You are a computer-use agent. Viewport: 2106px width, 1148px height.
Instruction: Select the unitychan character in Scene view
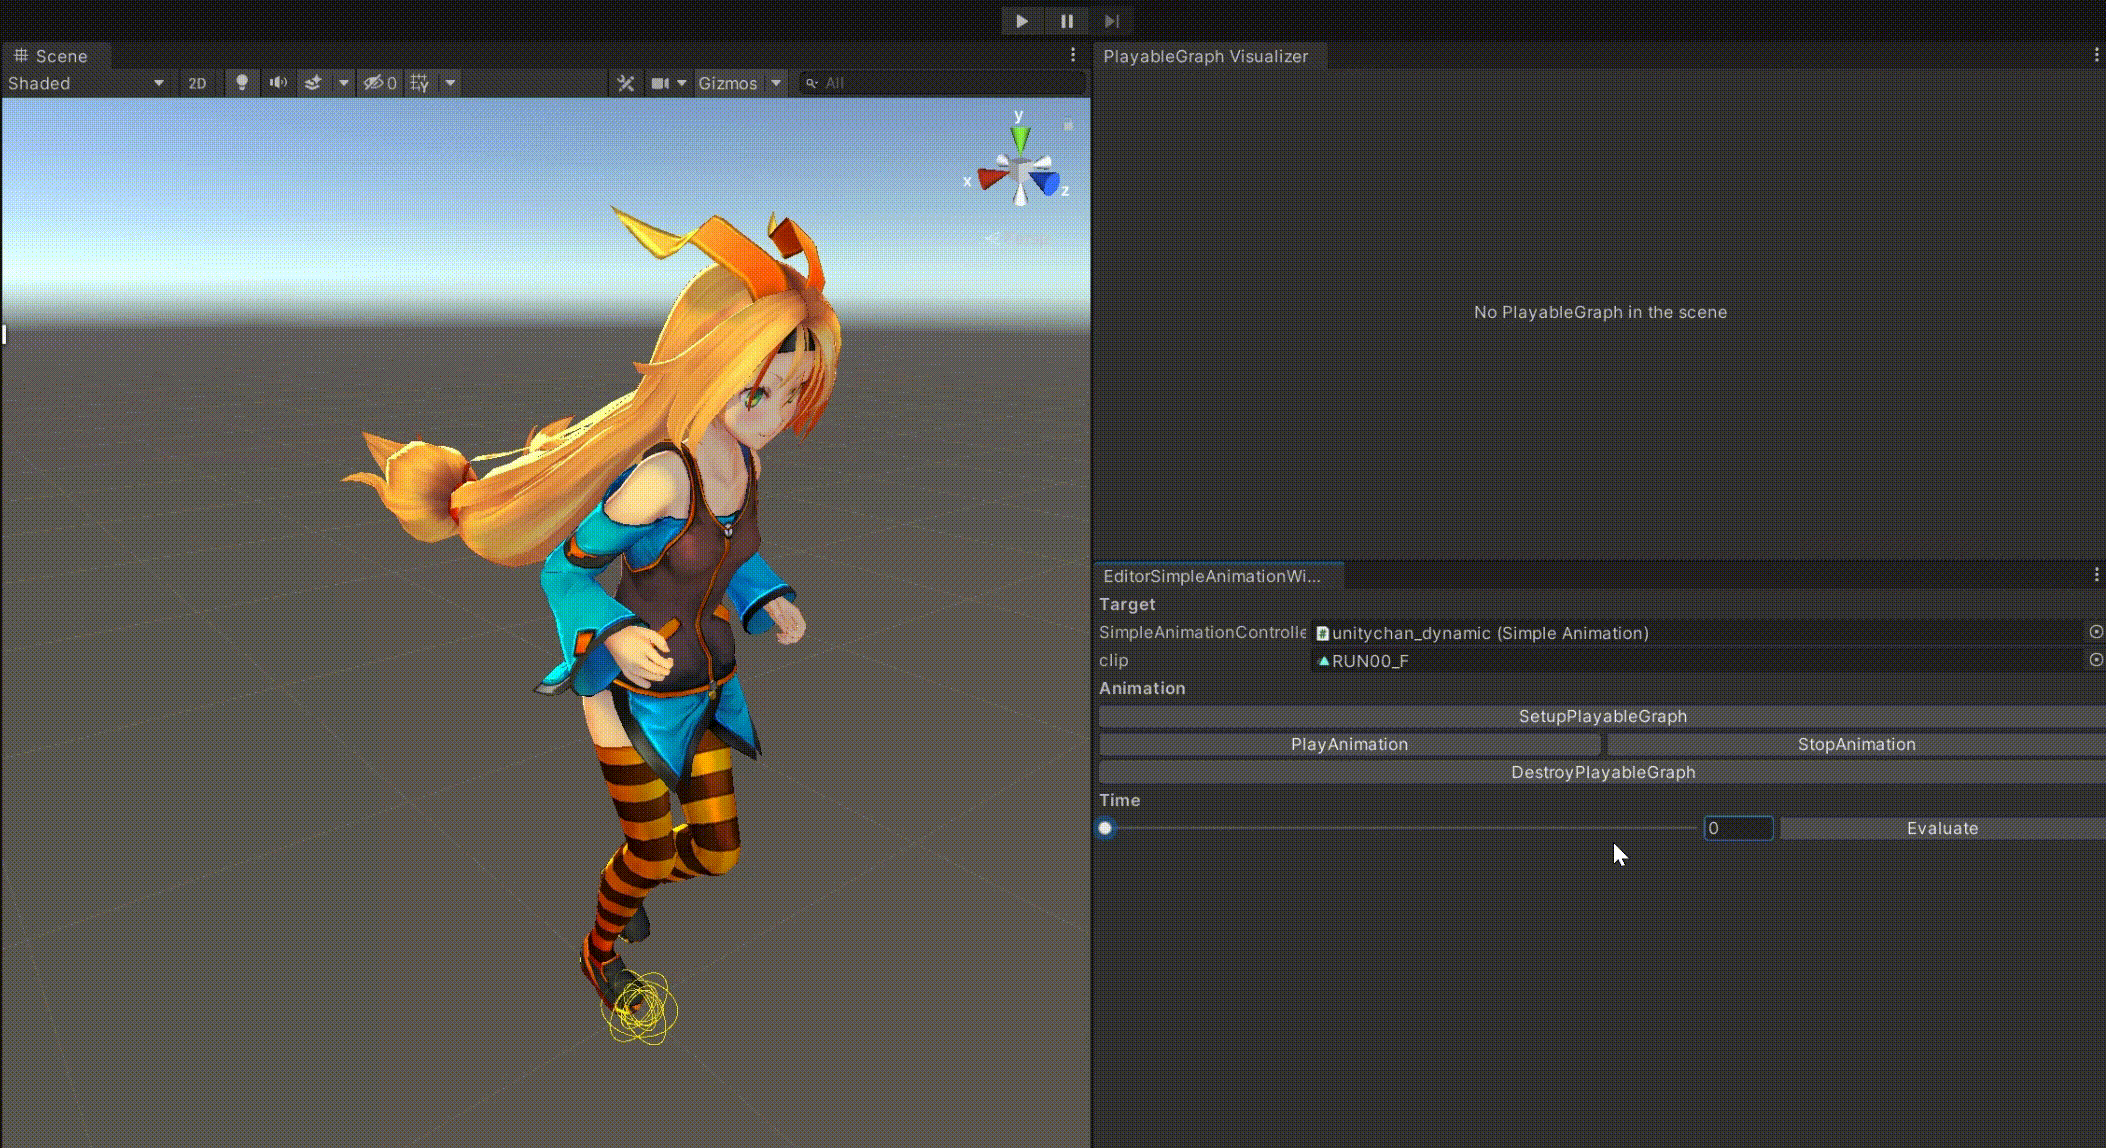click(x=680, y=600)
